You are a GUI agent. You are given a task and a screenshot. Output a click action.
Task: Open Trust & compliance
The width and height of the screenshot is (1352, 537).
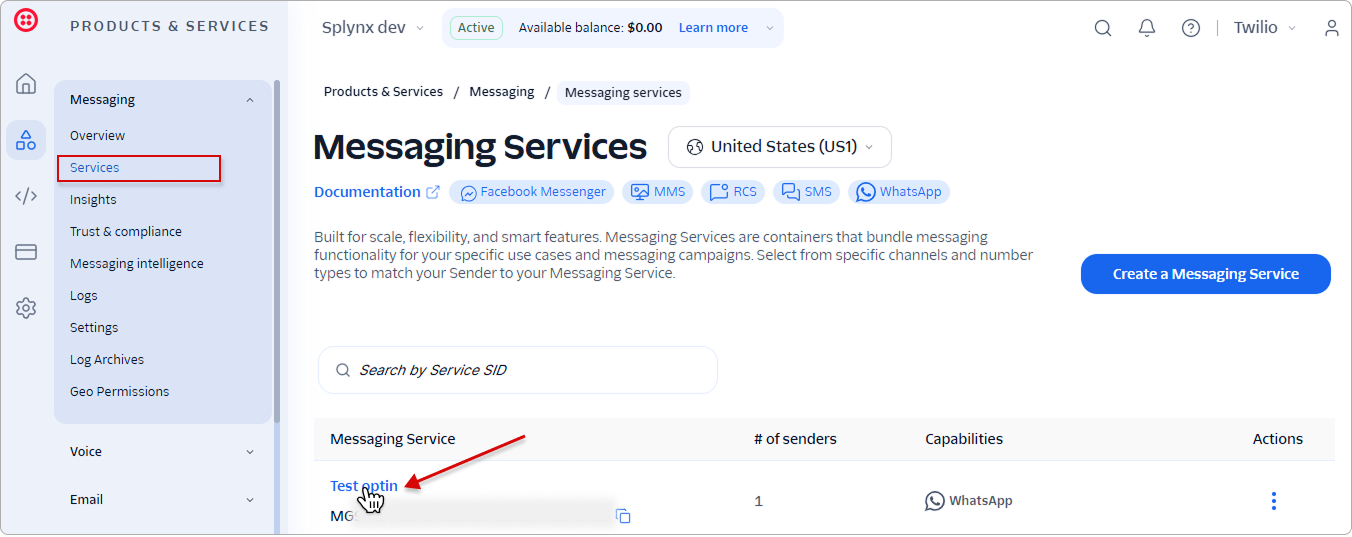[x=126, y=232]
